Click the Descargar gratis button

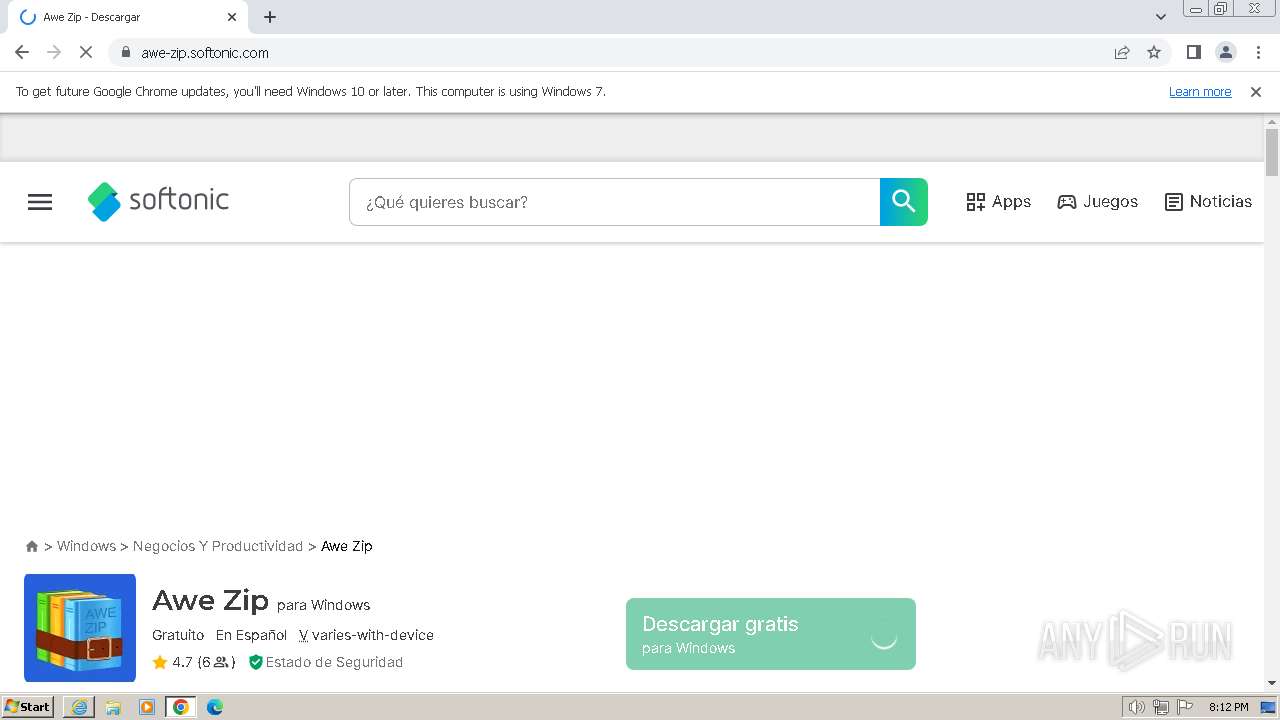click(771, 634)
